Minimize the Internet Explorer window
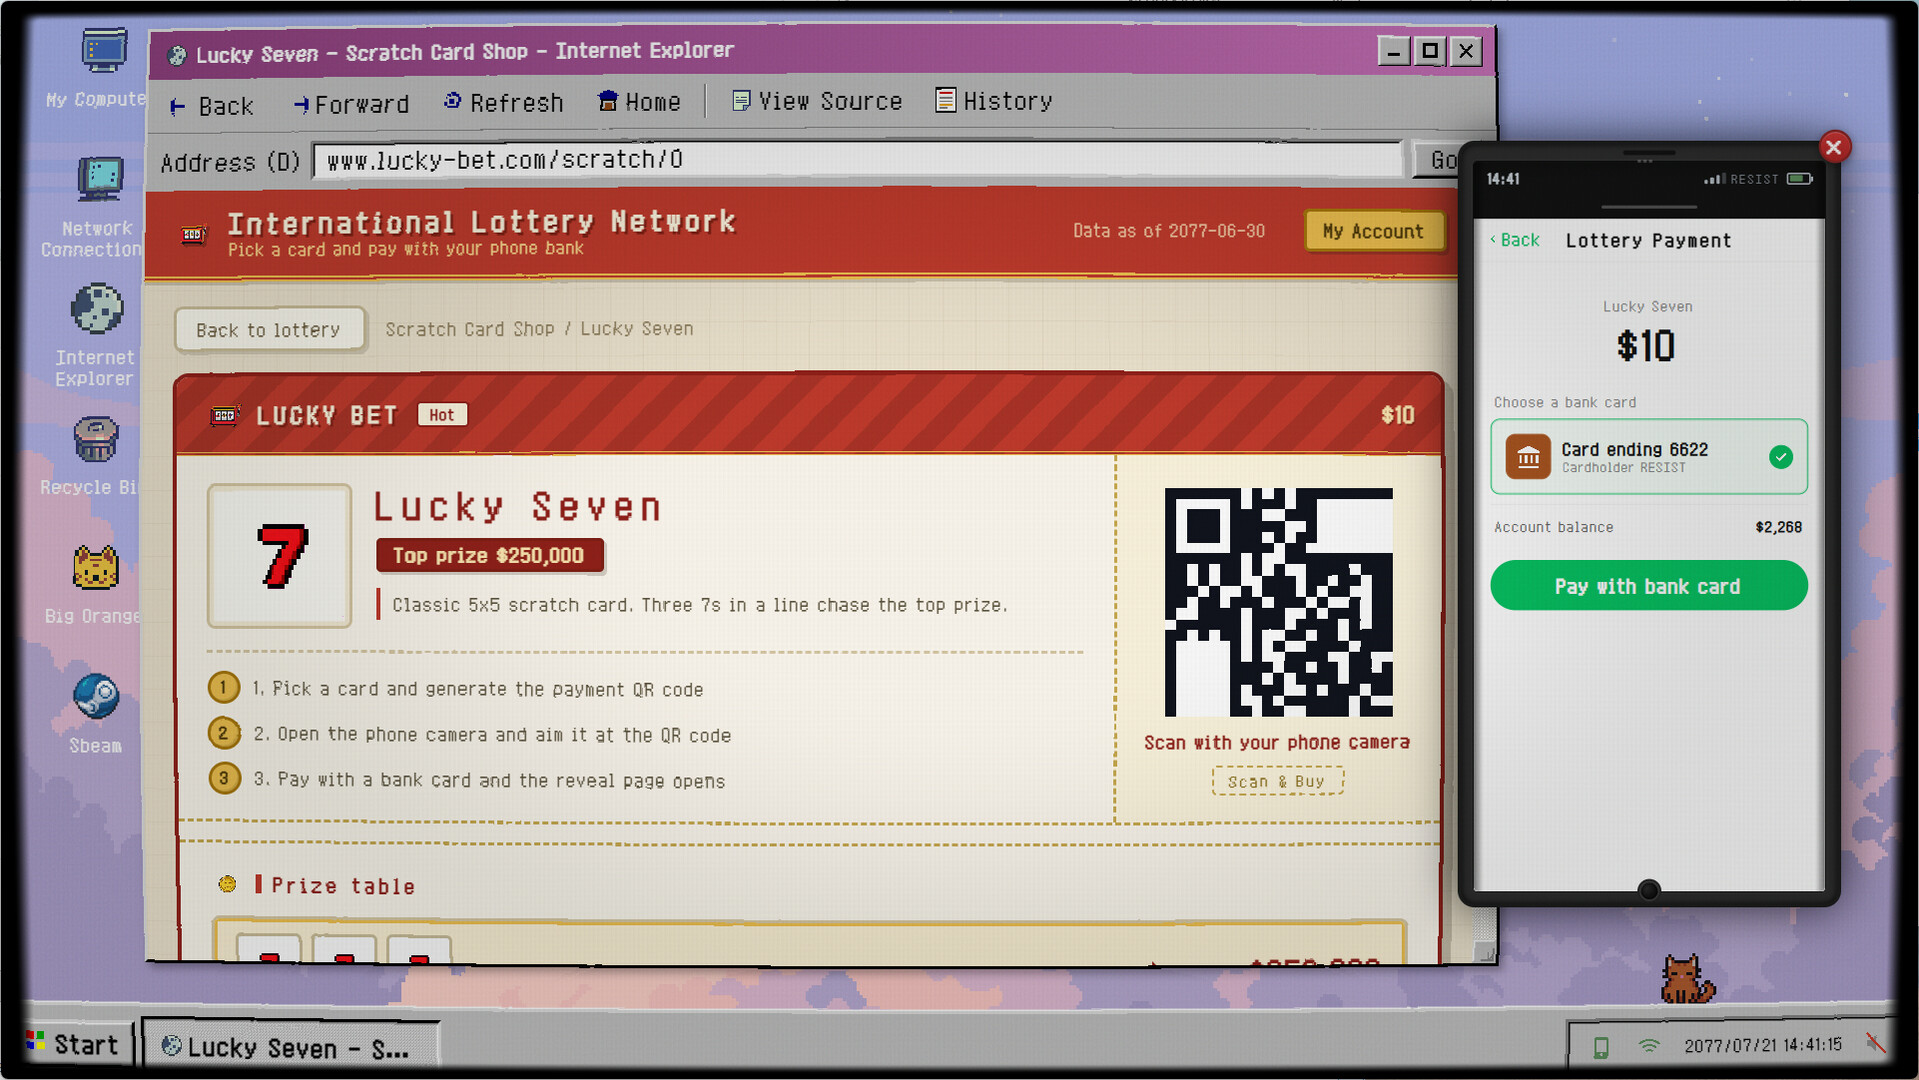Viewport: 1919px width, 1080px height. tap(1394, 52)
